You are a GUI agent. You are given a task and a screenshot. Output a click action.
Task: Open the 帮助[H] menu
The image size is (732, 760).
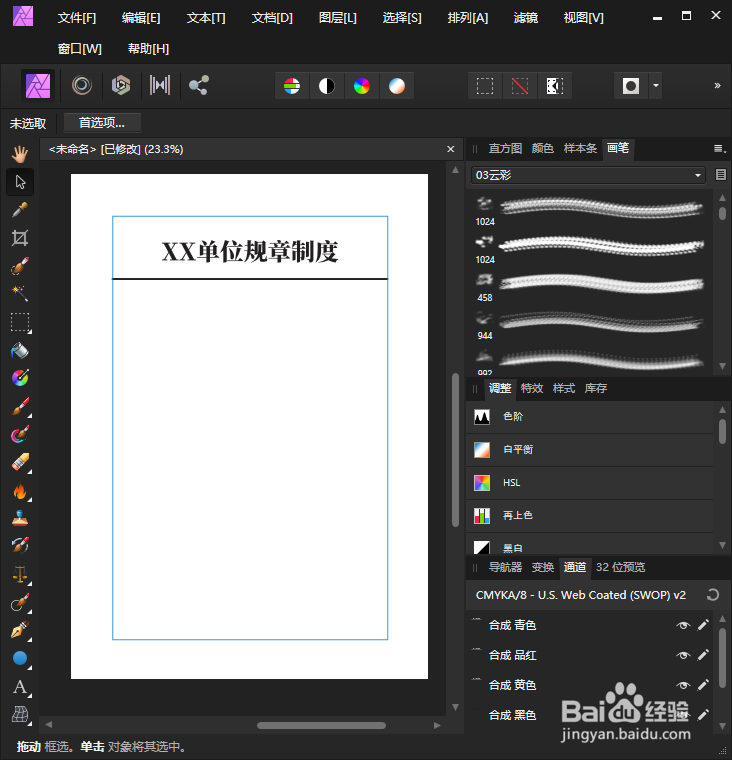tap(148, 48)
